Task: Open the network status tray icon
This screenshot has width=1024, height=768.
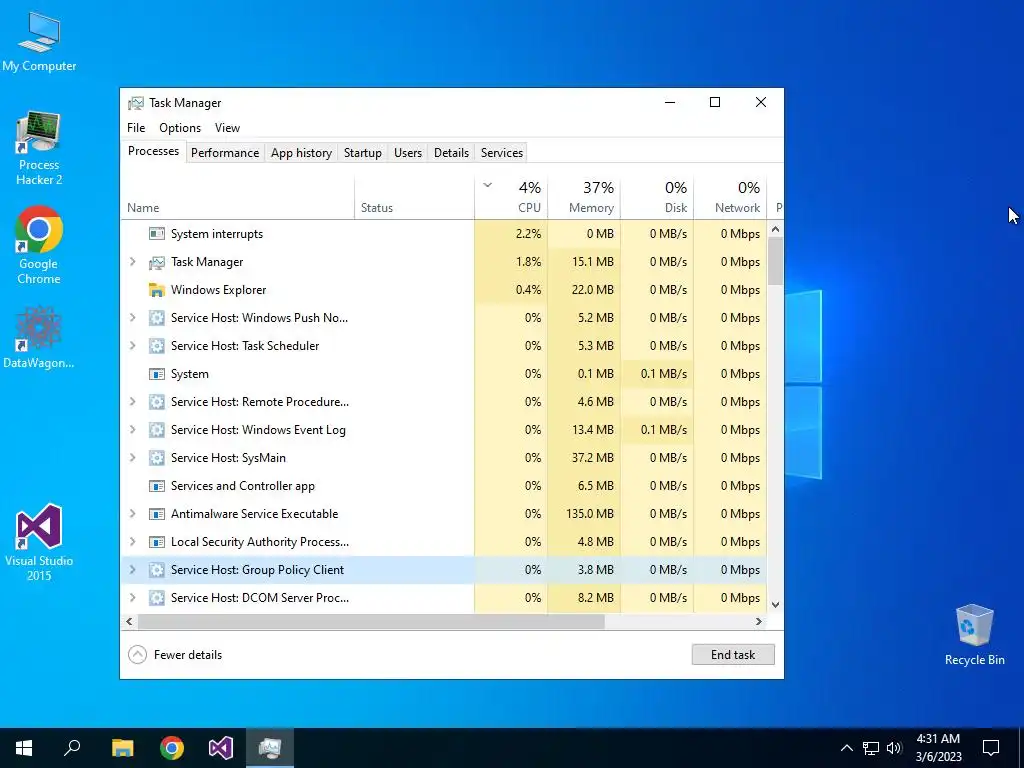Action: 871,748
